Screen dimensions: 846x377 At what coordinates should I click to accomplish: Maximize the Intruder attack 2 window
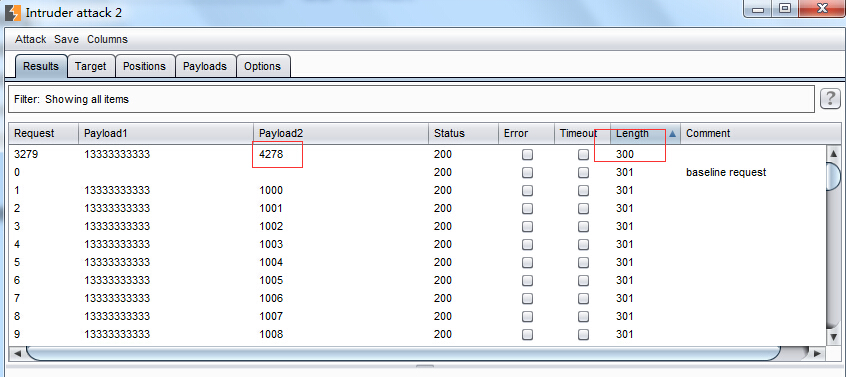pyautogui.click(x=785, y=8)
